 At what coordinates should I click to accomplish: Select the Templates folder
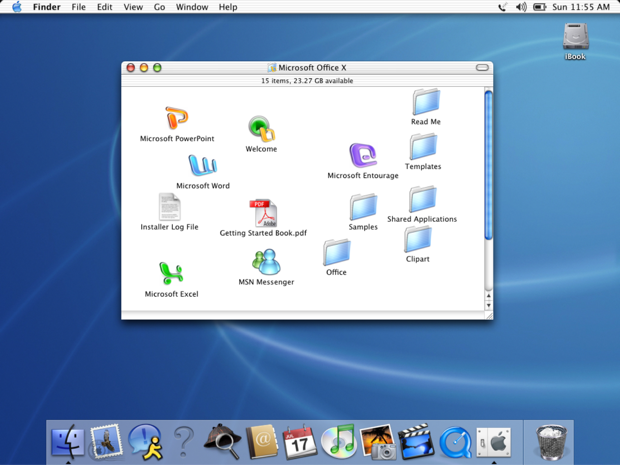pyautogui.click(x=423, y=146)
